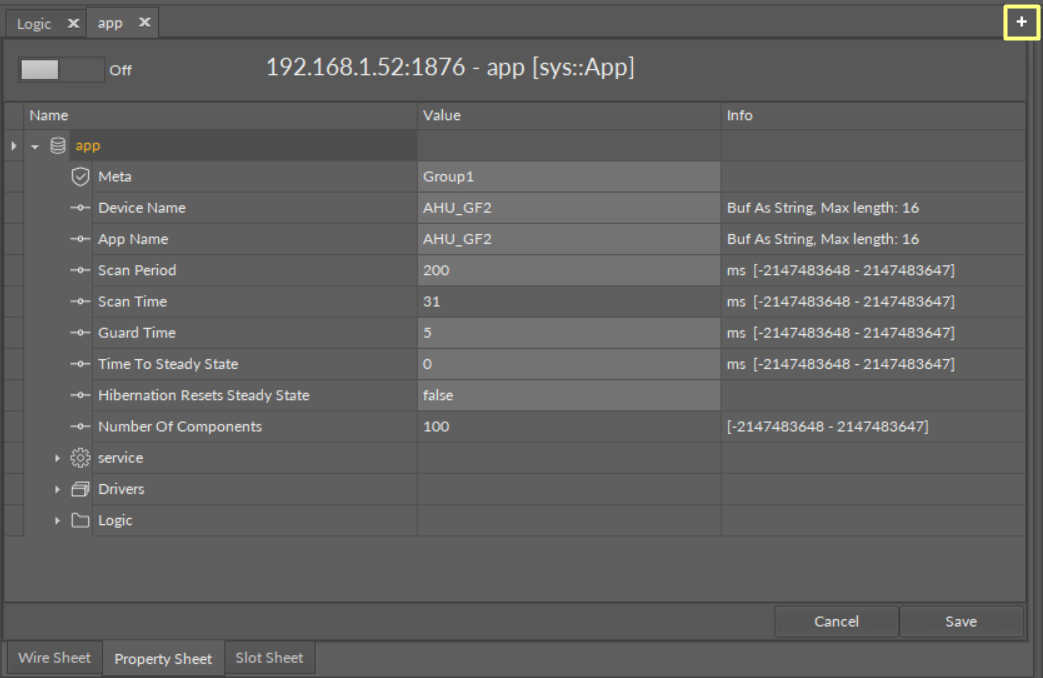Expand the service tree node
1043x678 pixels.
coord(57,458)
